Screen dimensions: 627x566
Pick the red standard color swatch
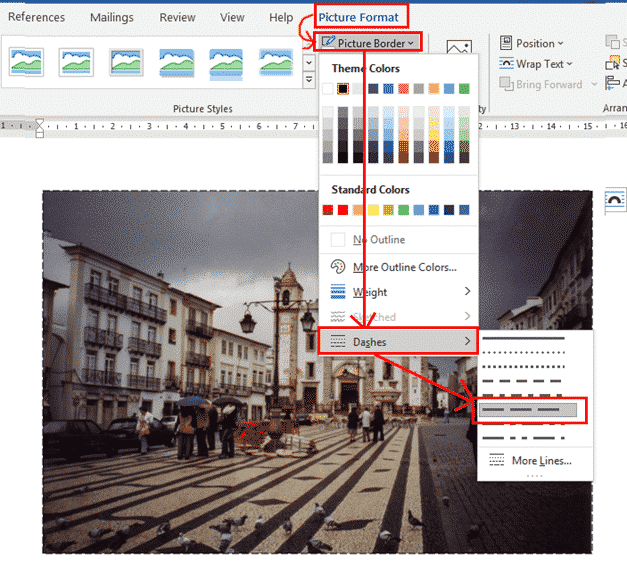pyautogui.click(x=343, y=210)
